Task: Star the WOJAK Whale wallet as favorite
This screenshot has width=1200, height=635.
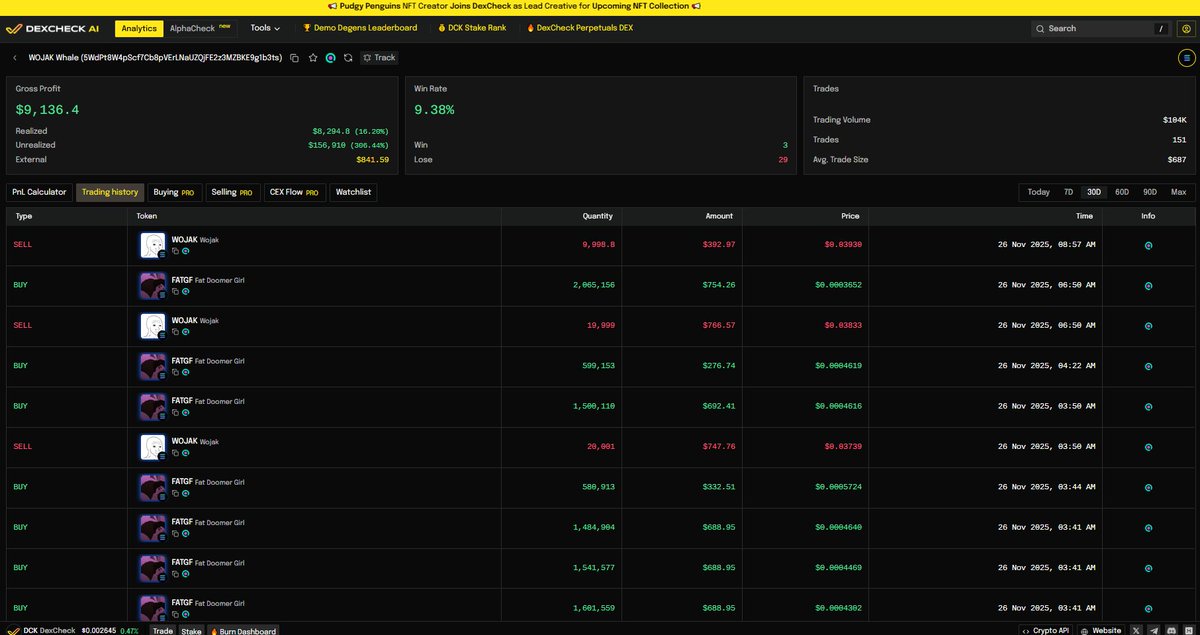Action: tap(313, 58)
